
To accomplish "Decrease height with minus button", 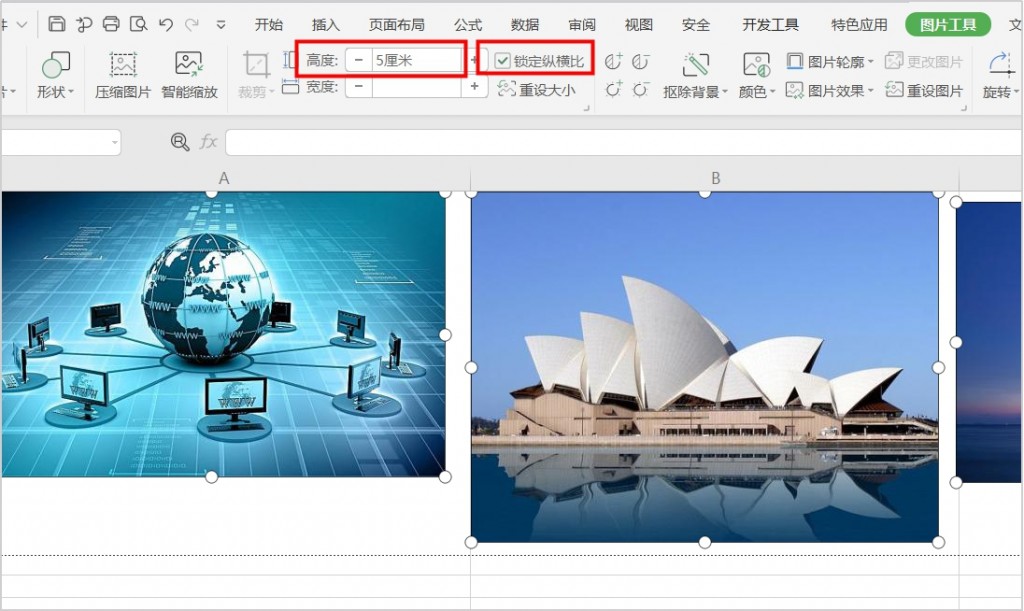I will click(359, 61).
